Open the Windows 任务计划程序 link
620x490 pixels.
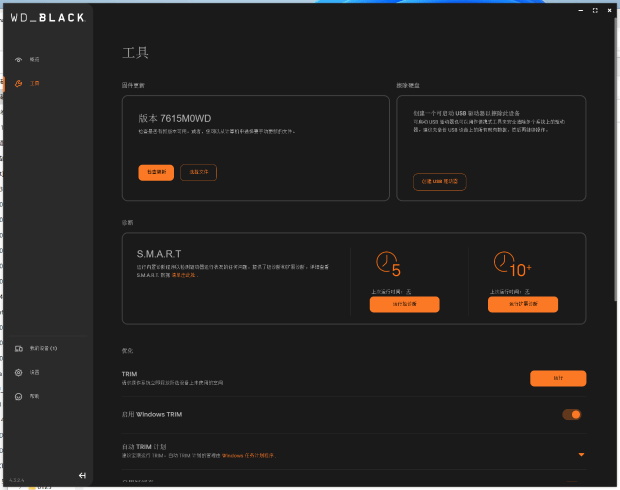pyautogui.click(x=248, y=456)
